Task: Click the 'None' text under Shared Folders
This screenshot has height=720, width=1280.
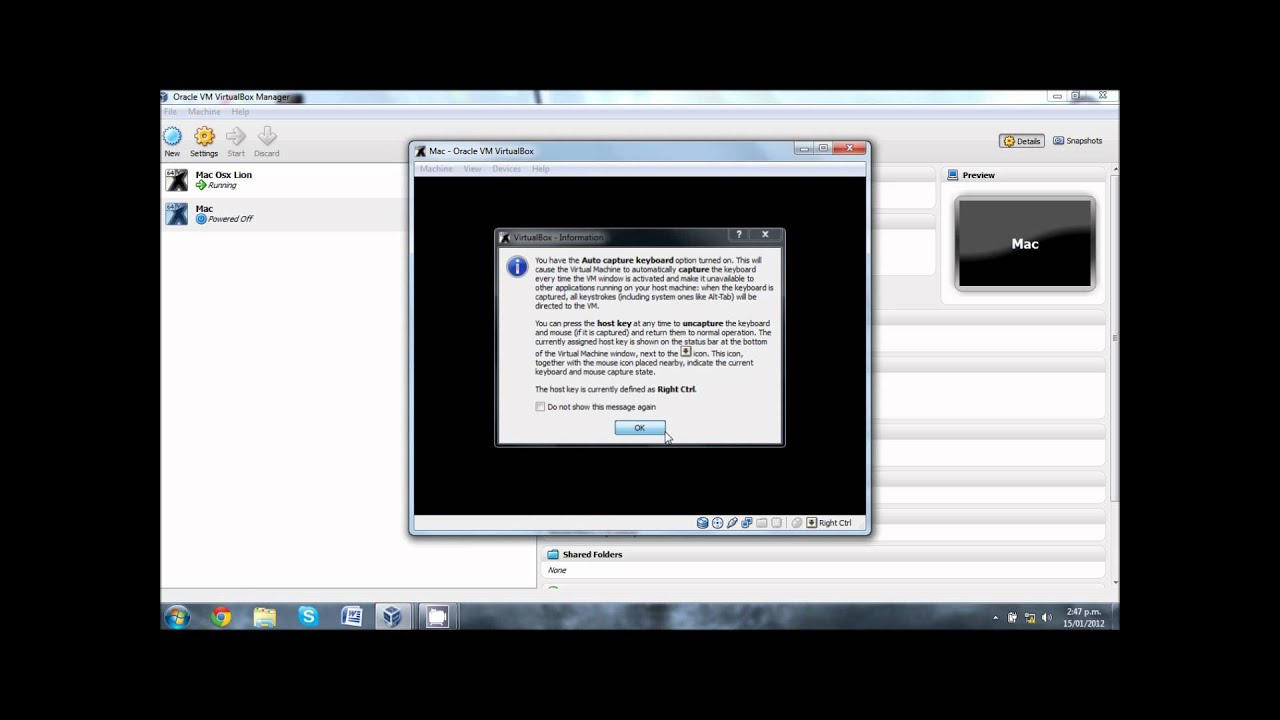Action: coord(557,570)
